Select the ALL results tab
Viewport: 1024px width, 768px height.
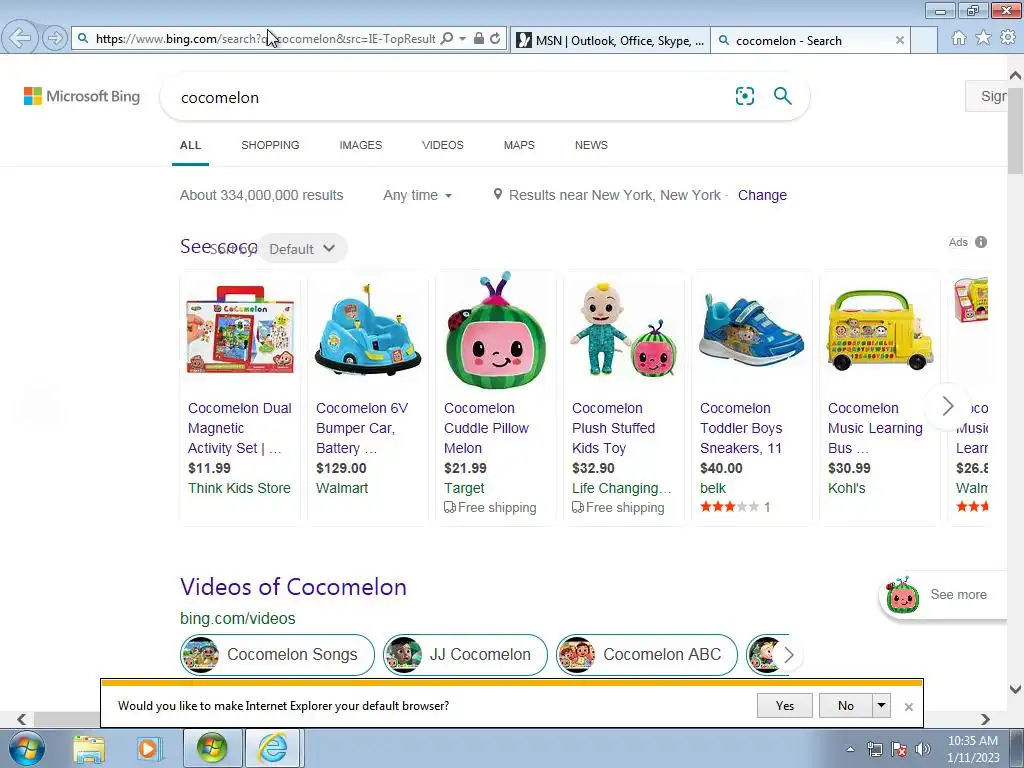[191, 145]
